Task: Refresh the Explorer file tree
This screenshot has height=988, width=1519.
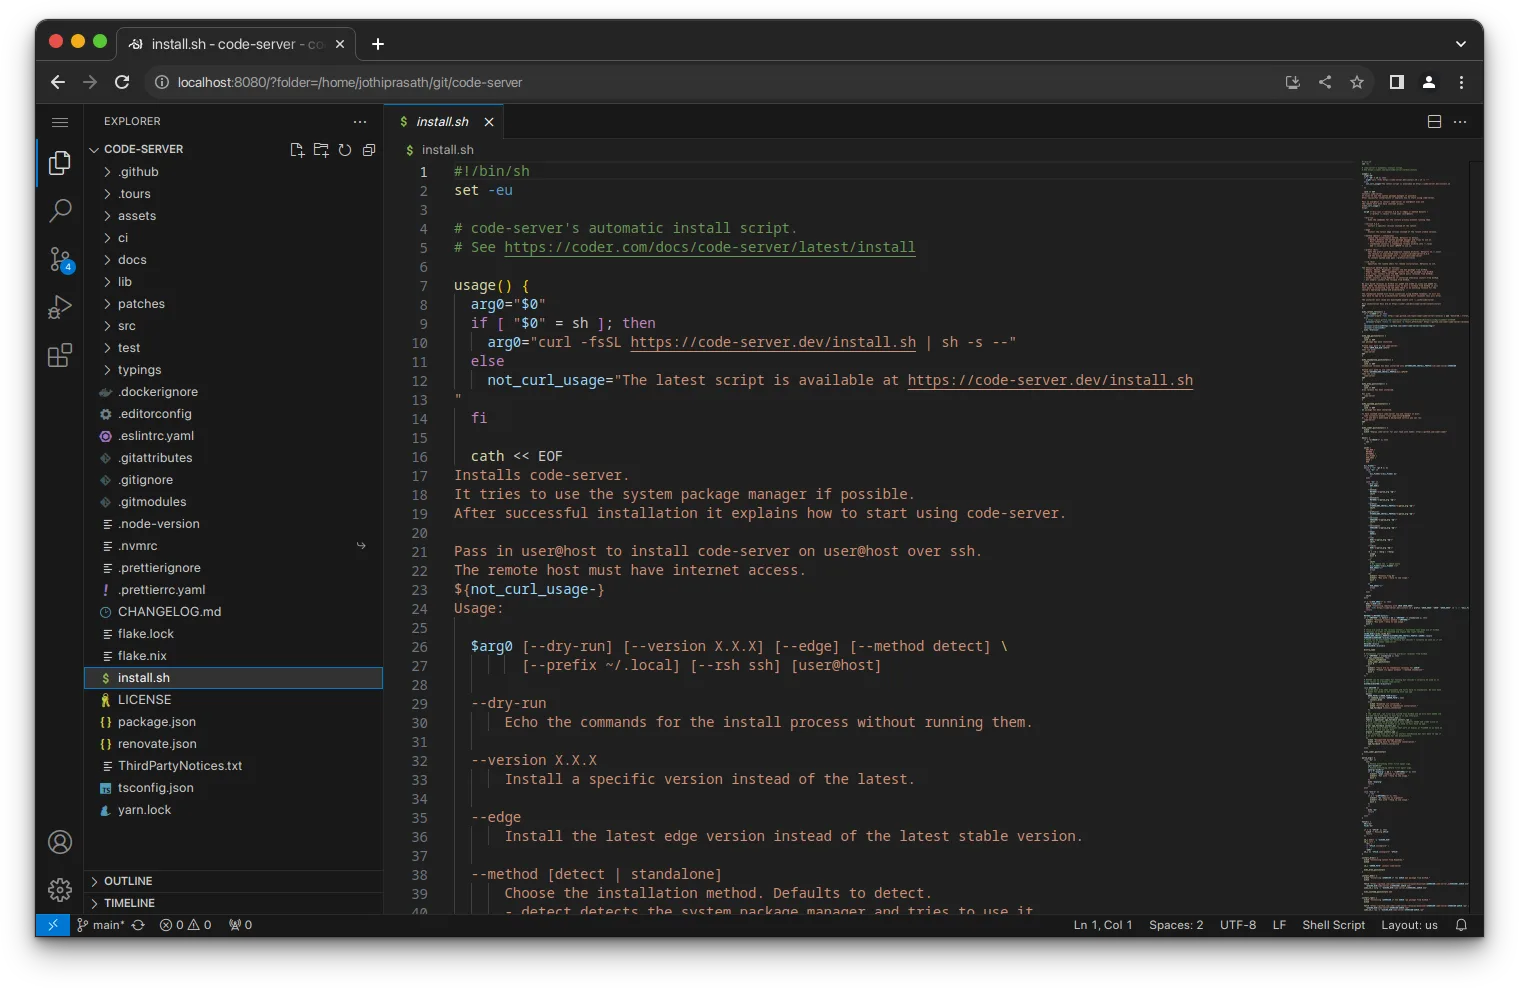Action: pos(344,149)
